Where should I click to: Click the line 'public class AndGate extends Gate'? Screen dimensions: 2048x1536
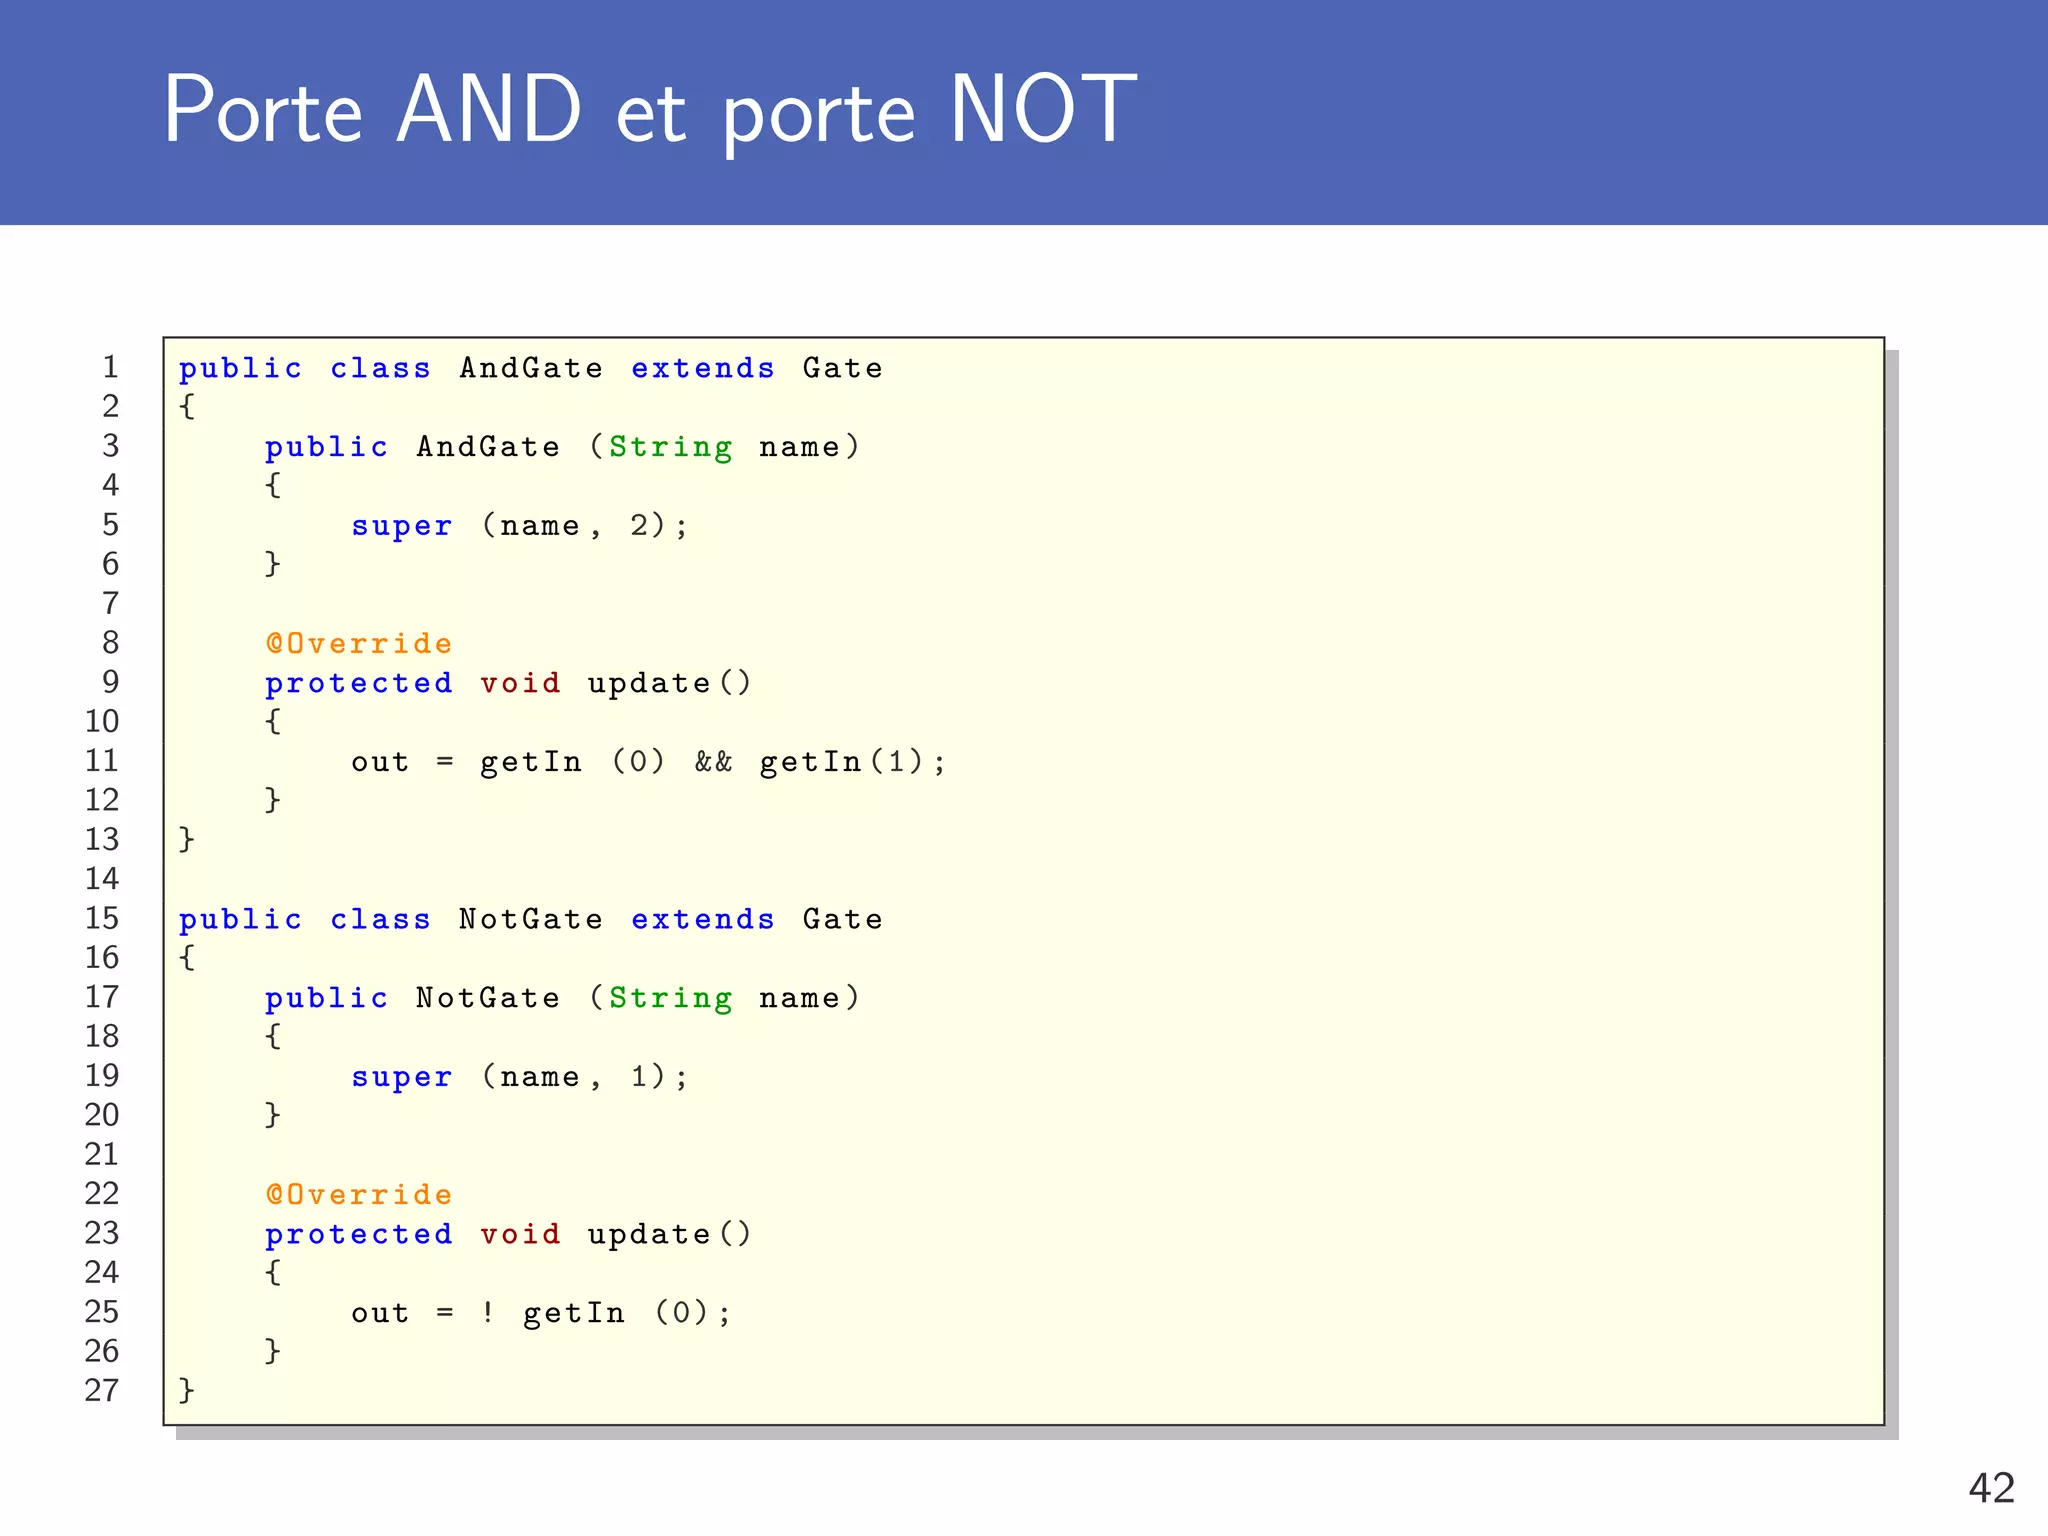click(531, 369)
